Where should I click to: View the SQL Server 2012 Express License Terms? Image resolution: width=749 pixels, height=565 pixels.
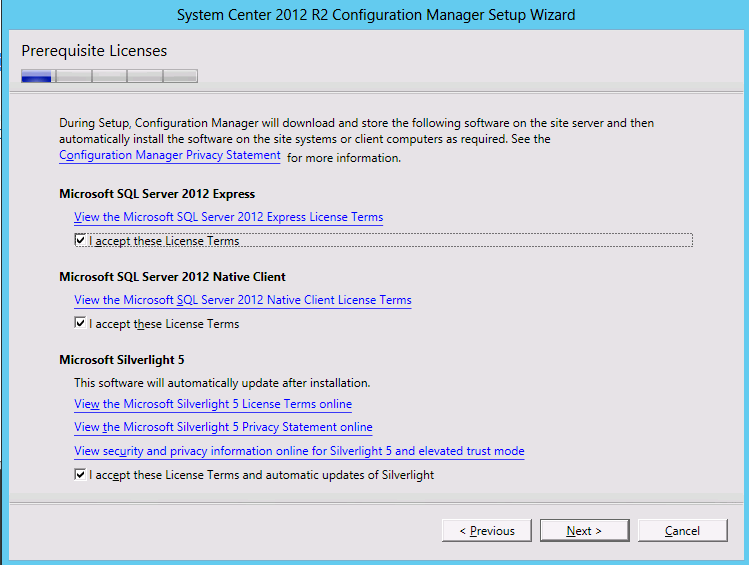click(x=228, y=217)
